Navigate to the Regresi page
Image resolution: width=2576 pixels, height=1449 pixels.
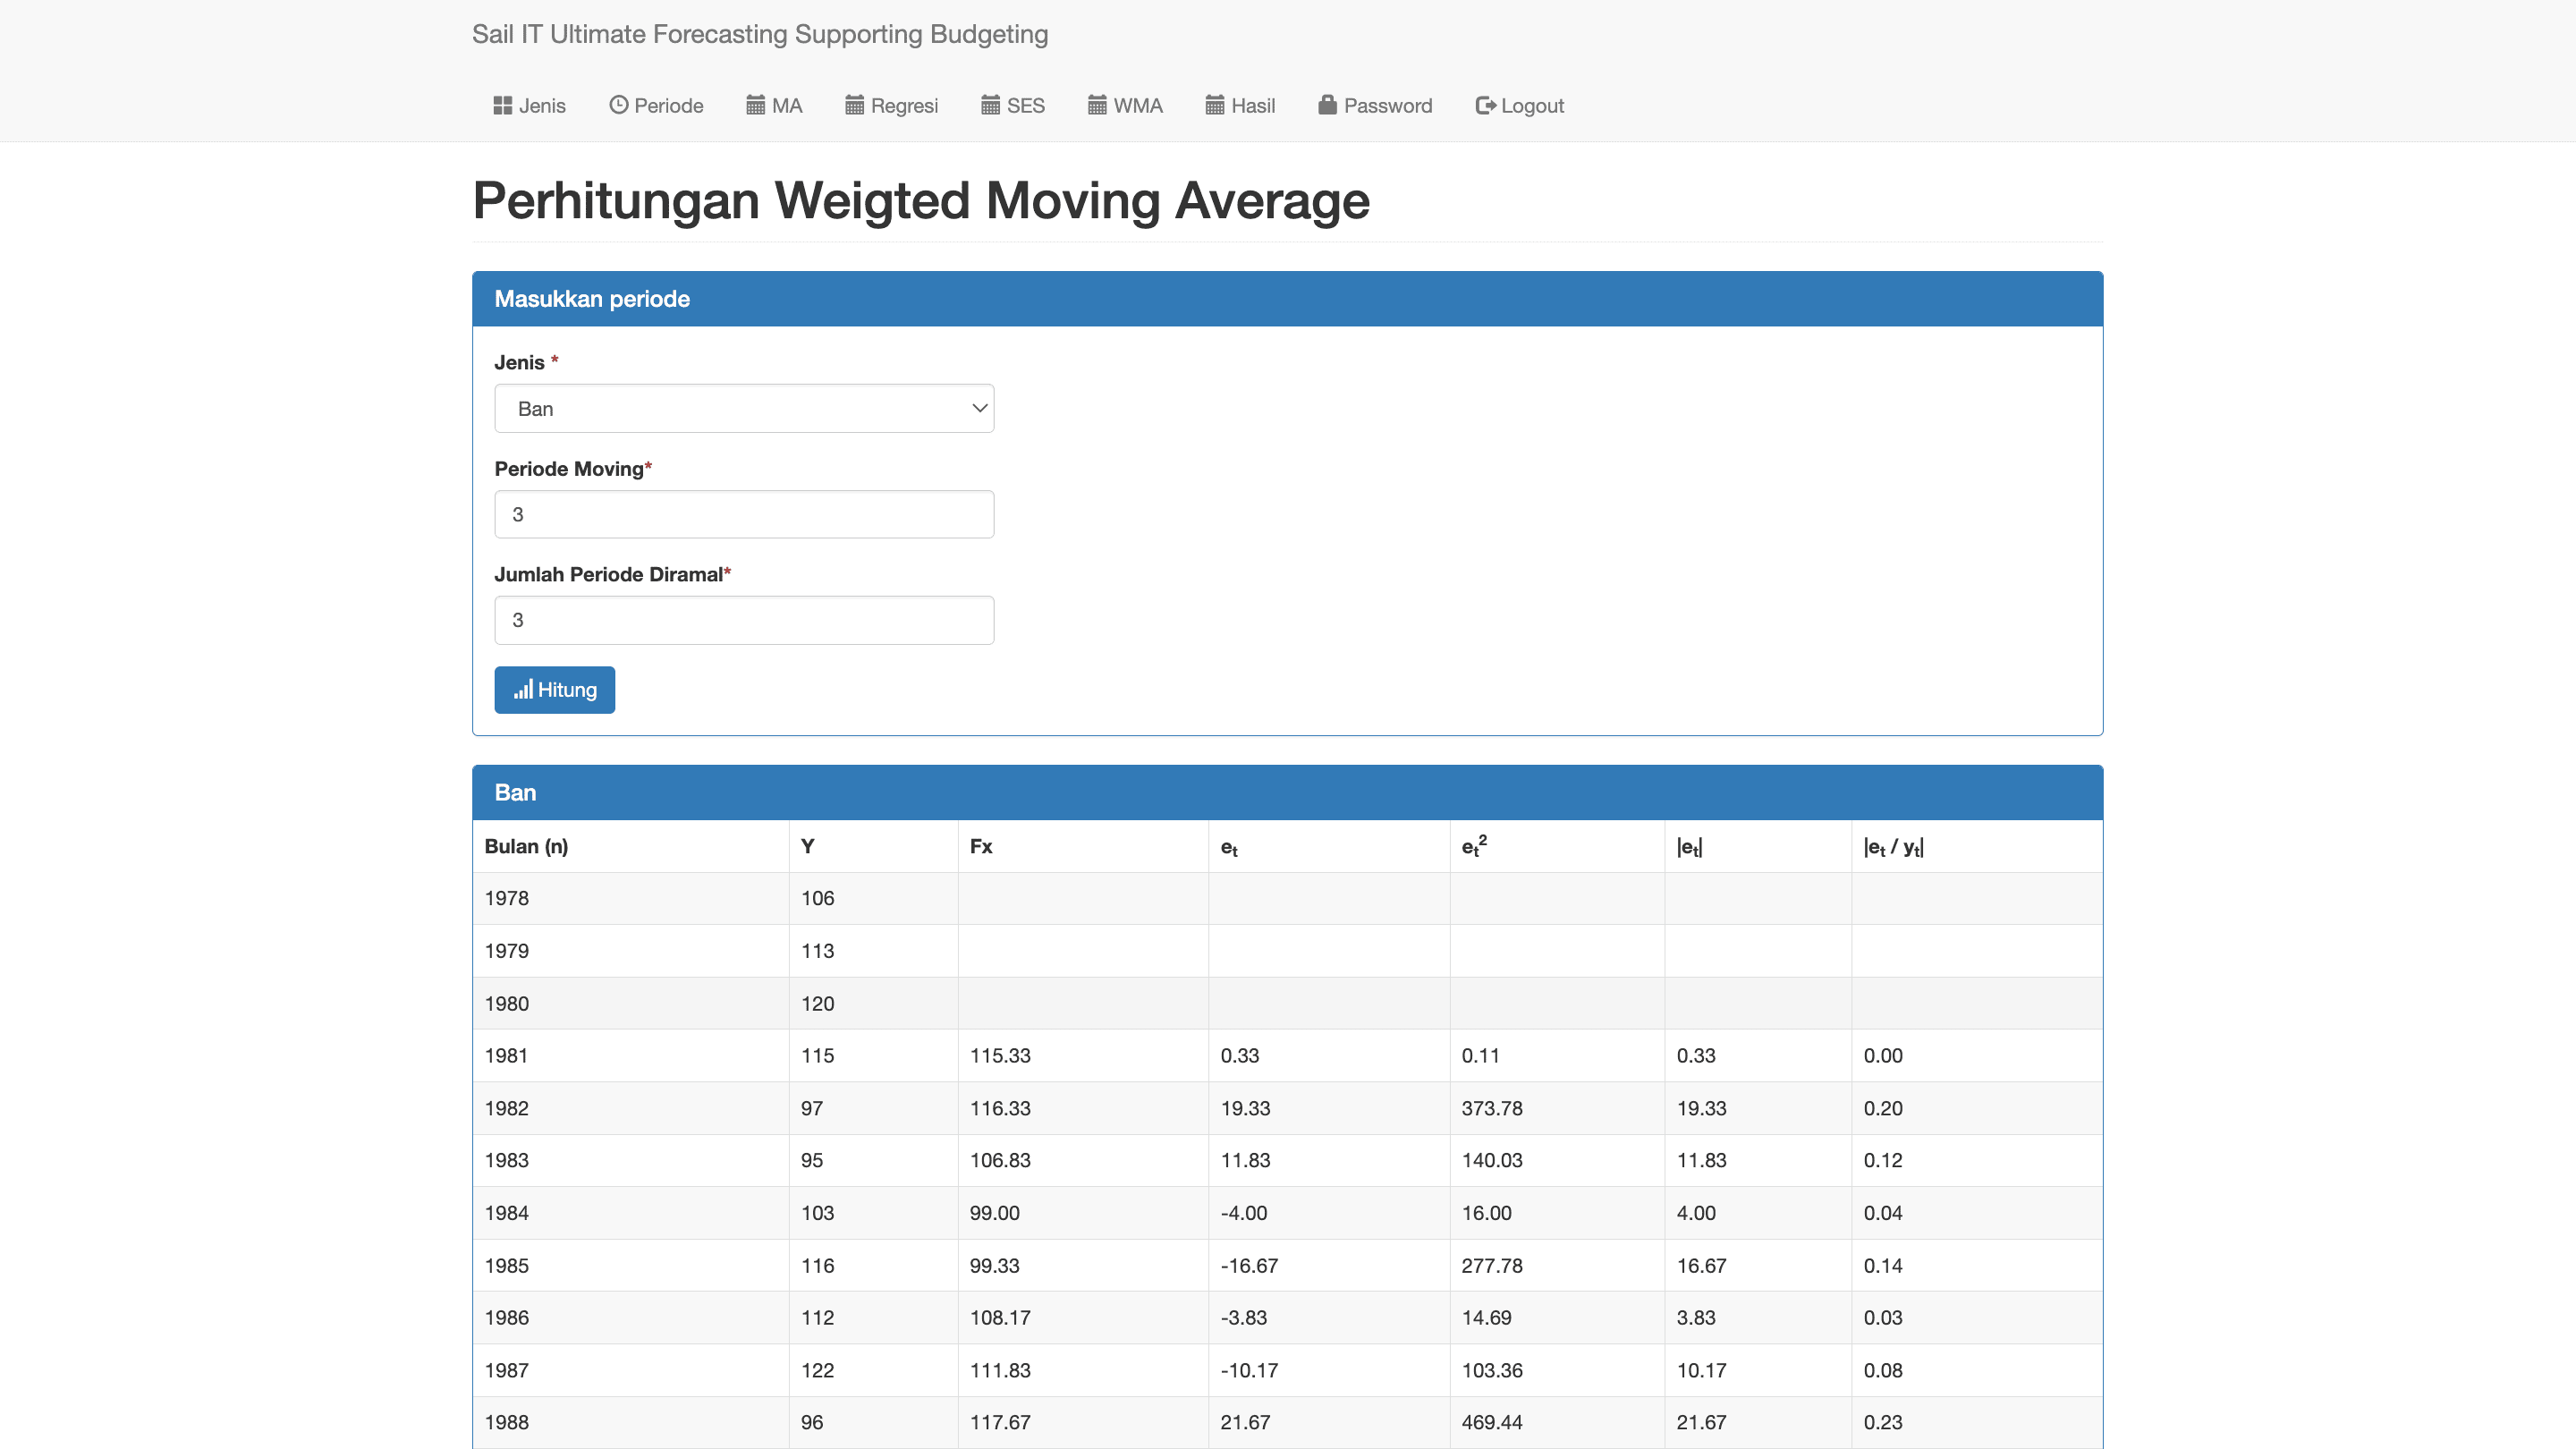point(891,106)
